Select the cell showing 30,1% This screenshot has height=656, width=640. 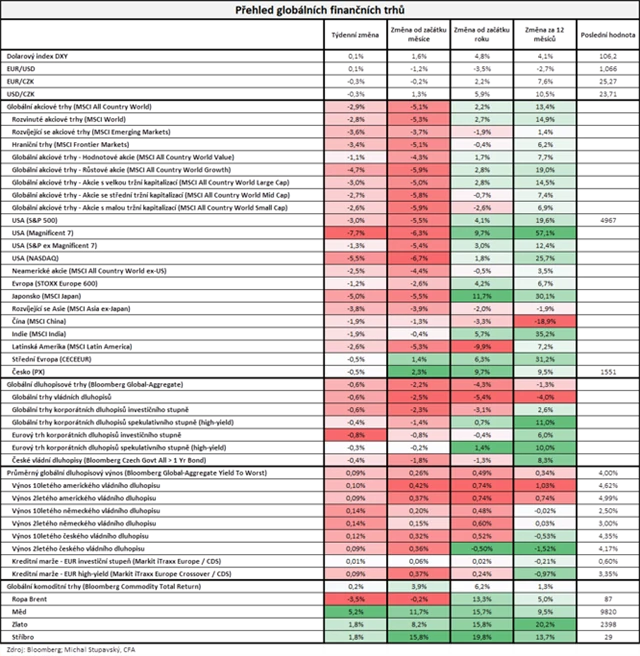[545, 295]
